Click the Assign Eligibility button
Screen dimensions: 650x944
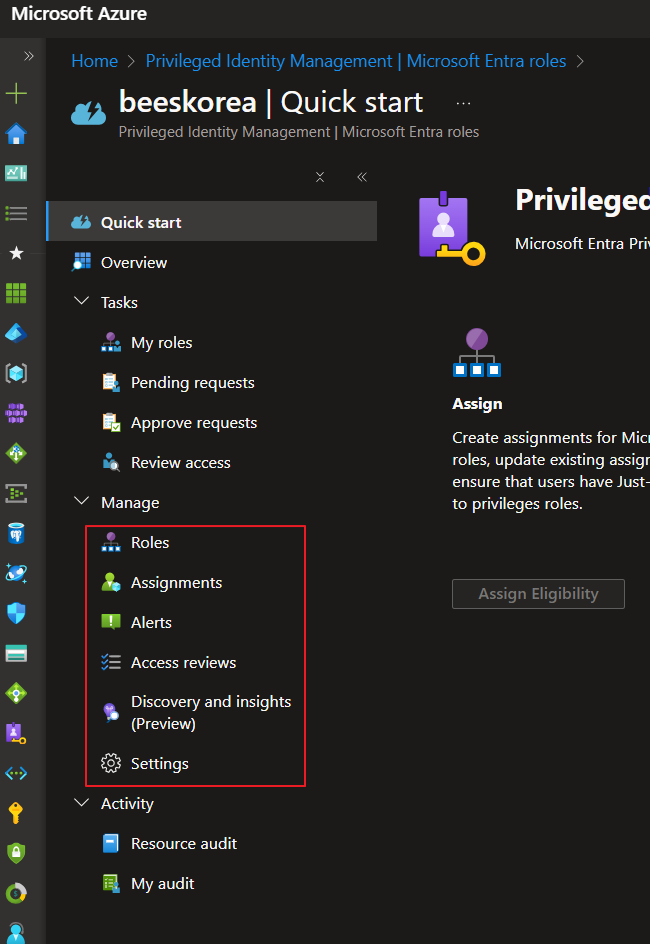coord(538,594)
